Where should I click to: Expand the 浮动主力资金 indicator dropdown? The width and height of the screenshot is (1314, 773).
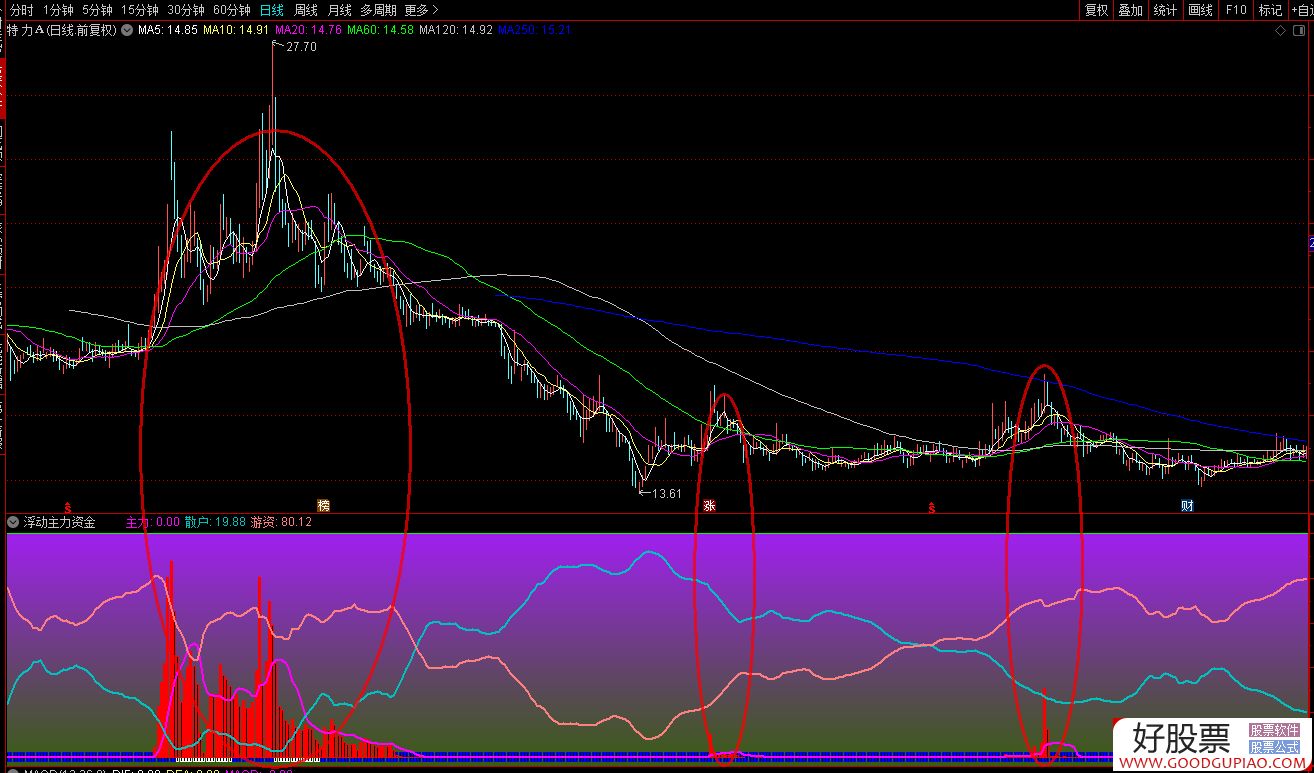[x=13, y=522]
